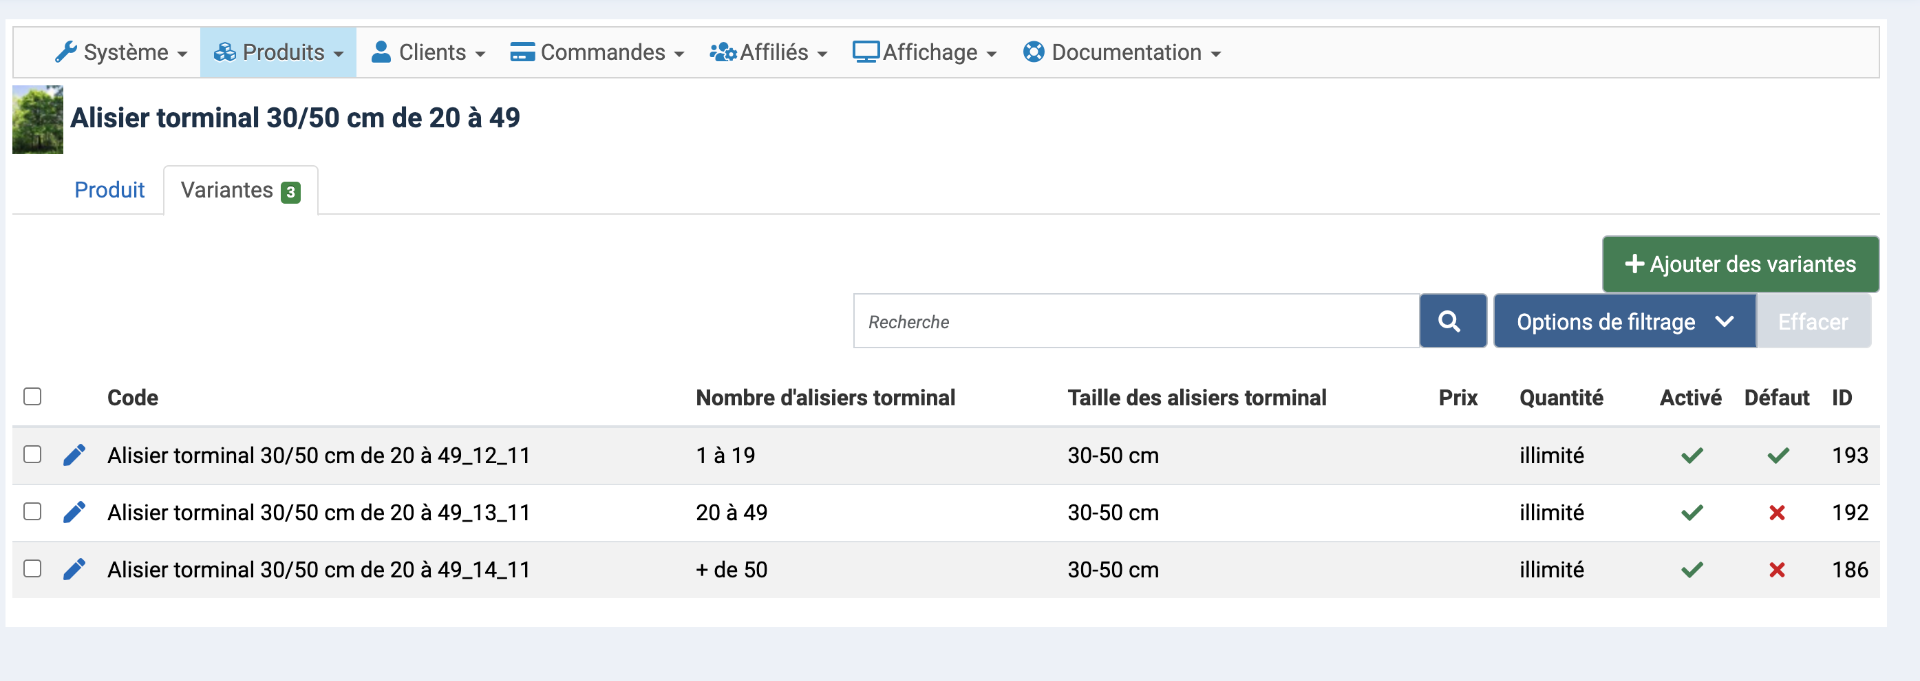The image size is (1920, 681).
Task: Expand the Options de filtrage dropdown
Action: click(x=1624, y=321)
